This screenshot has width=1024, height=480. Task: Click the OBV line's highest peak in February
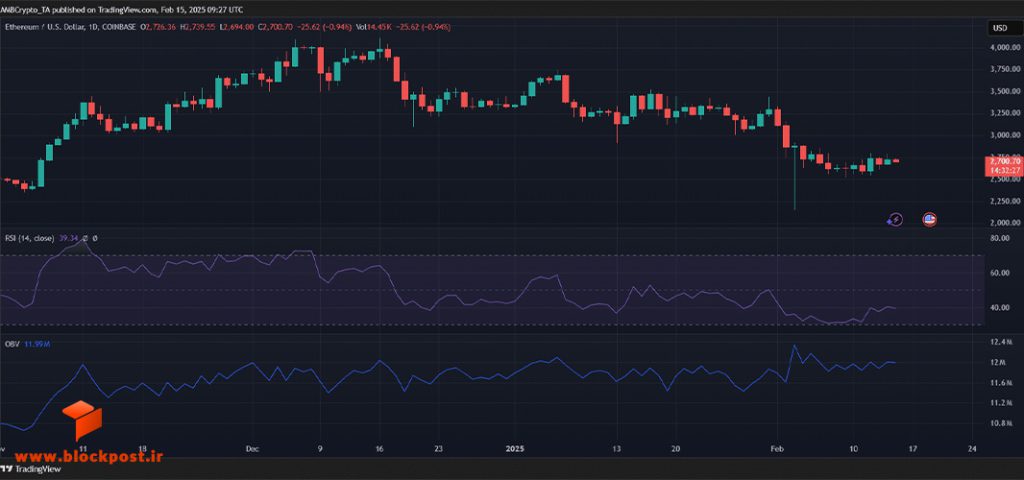[795, 346]
